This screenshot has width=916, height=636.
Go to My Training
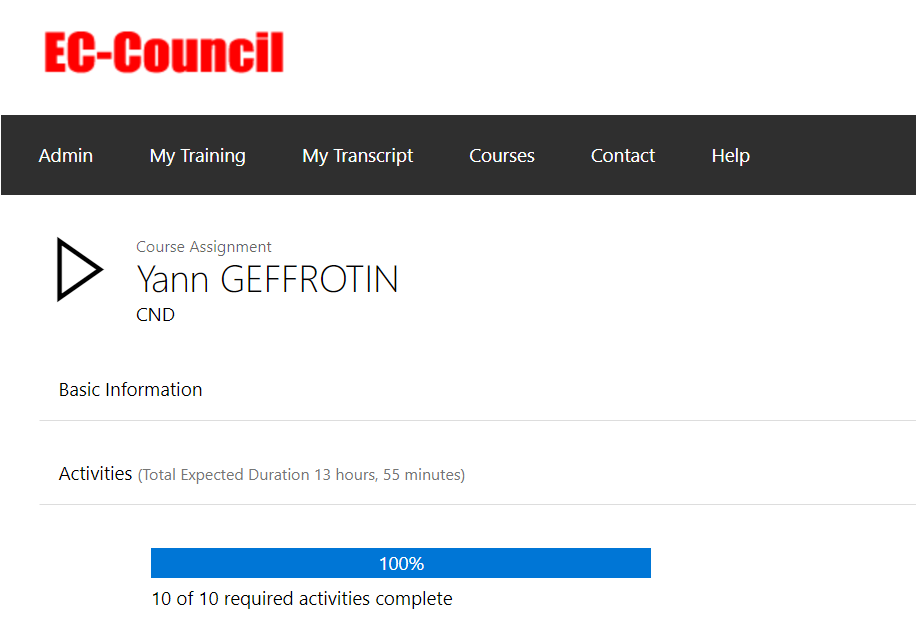click(197, 156)
